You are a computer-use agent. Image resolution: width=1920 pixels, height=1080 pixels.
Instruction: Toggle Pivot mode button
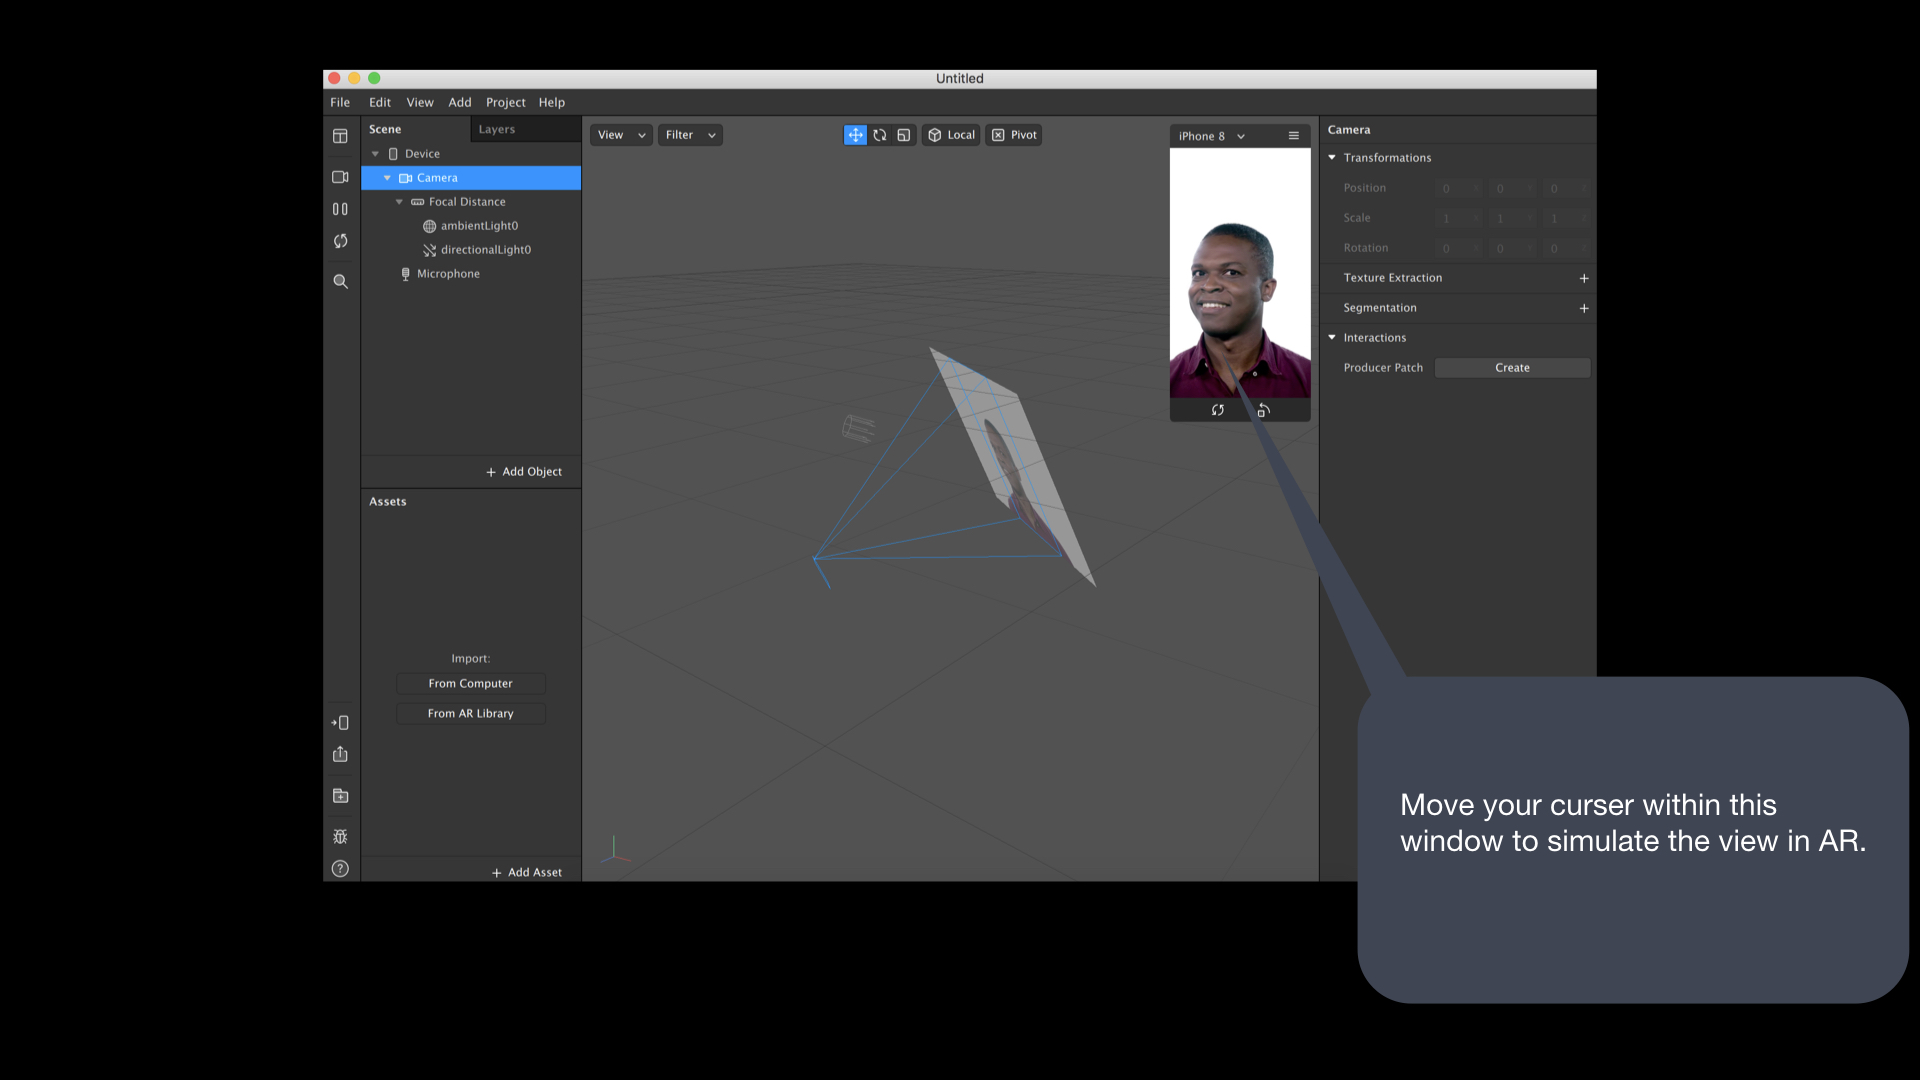coord(1014,135)
